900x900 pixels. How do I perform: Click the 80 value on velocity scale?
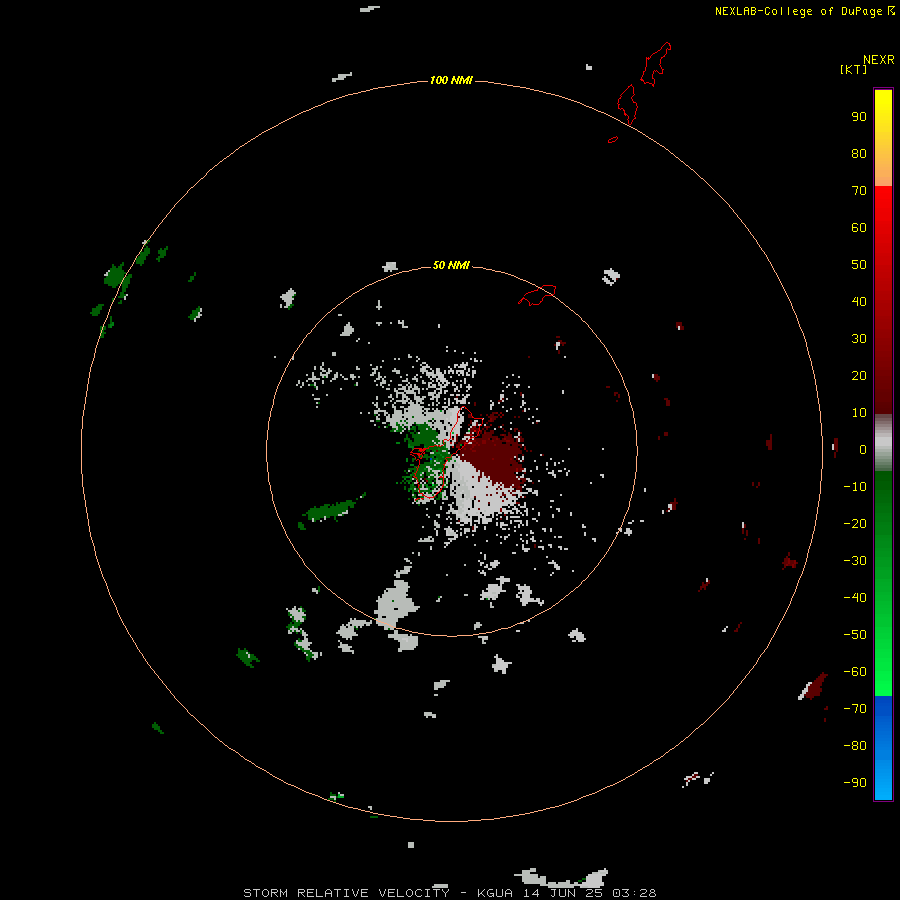tap(859, 153)
